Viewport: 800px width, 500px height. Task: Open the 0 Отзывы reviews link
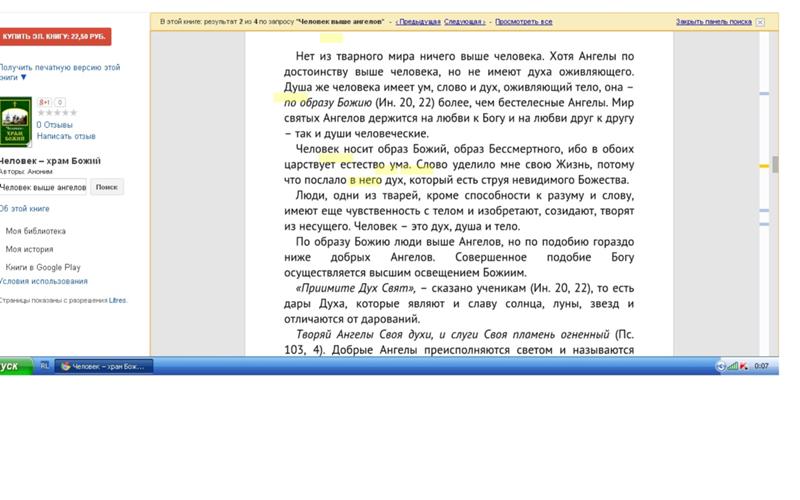coord(55,124)
